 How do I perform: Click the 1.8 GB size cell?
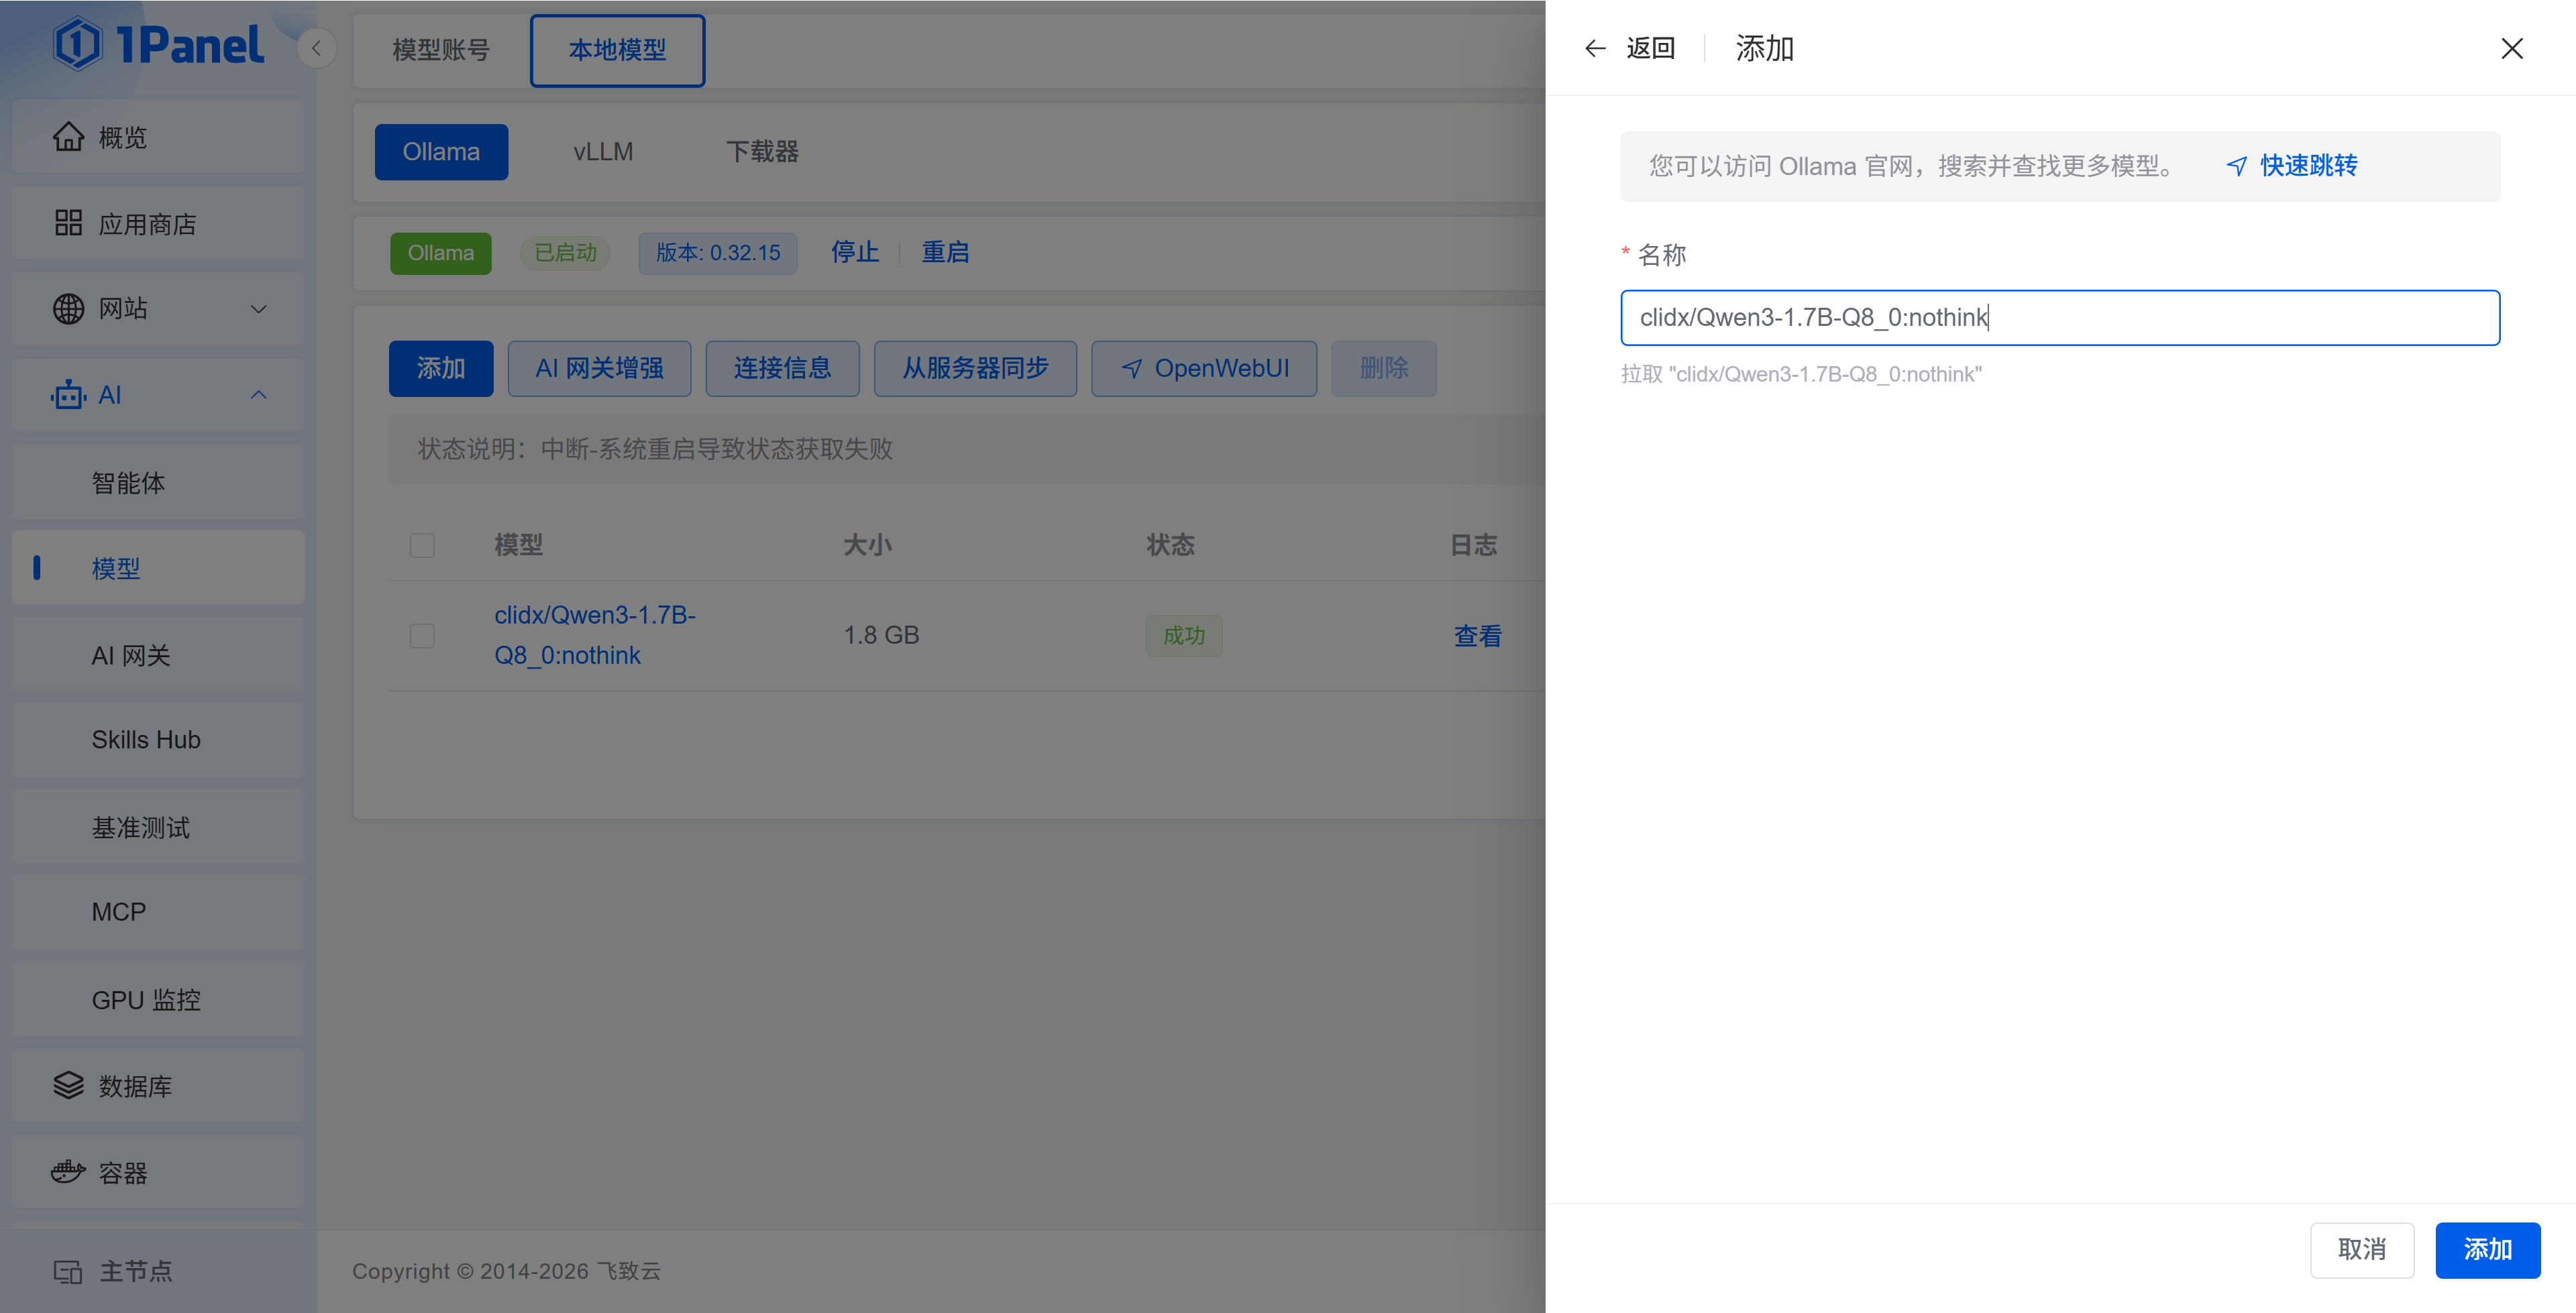881,636
